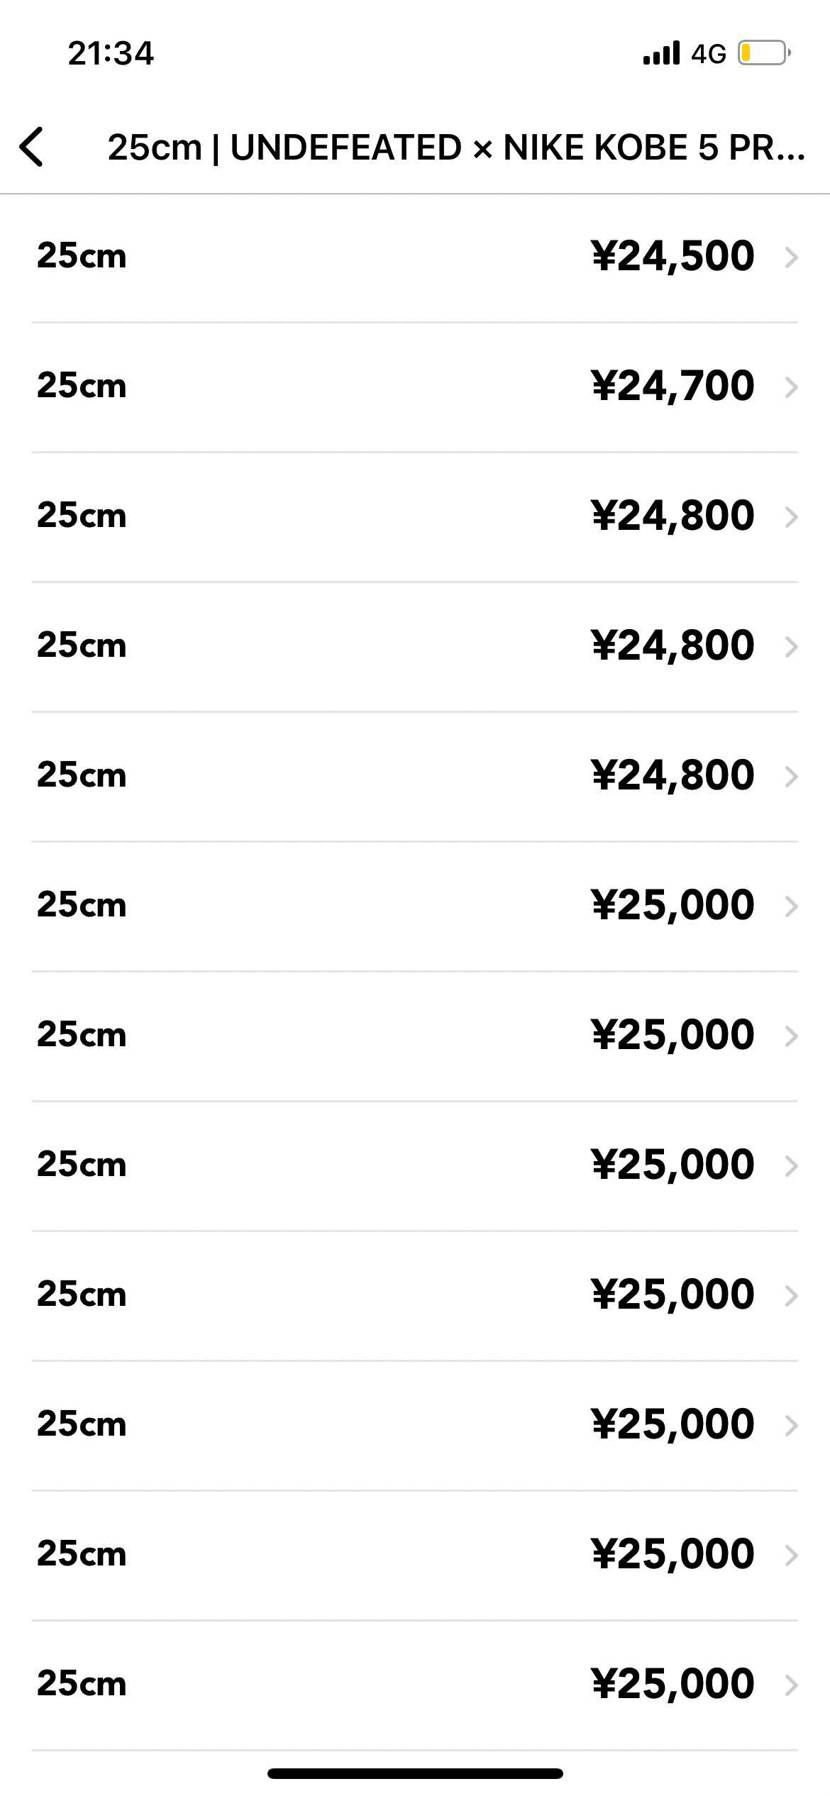Tap the chevron on the first ¥25,000 row
Viewport: 830px width, 1796px height.
(x=791, y=906)
